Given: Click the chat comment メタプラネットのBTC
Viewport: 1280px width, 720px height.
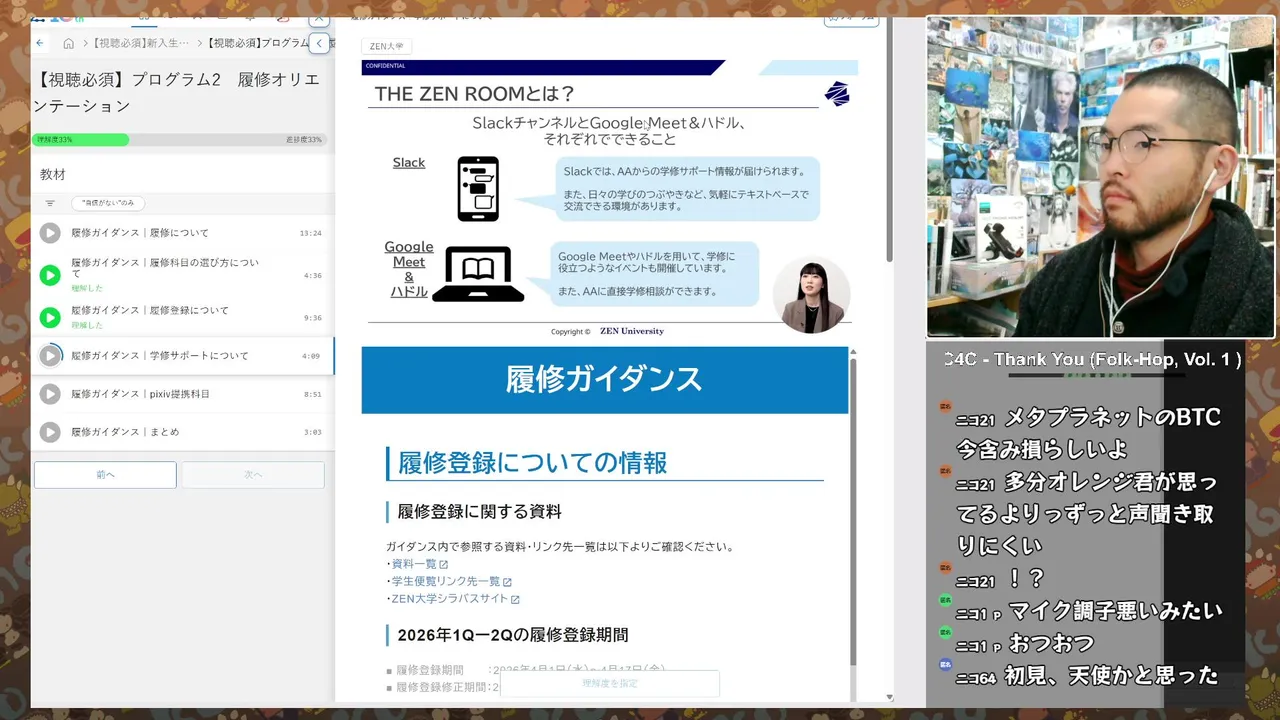Looking at the screenshot, I should point(1089,433).
